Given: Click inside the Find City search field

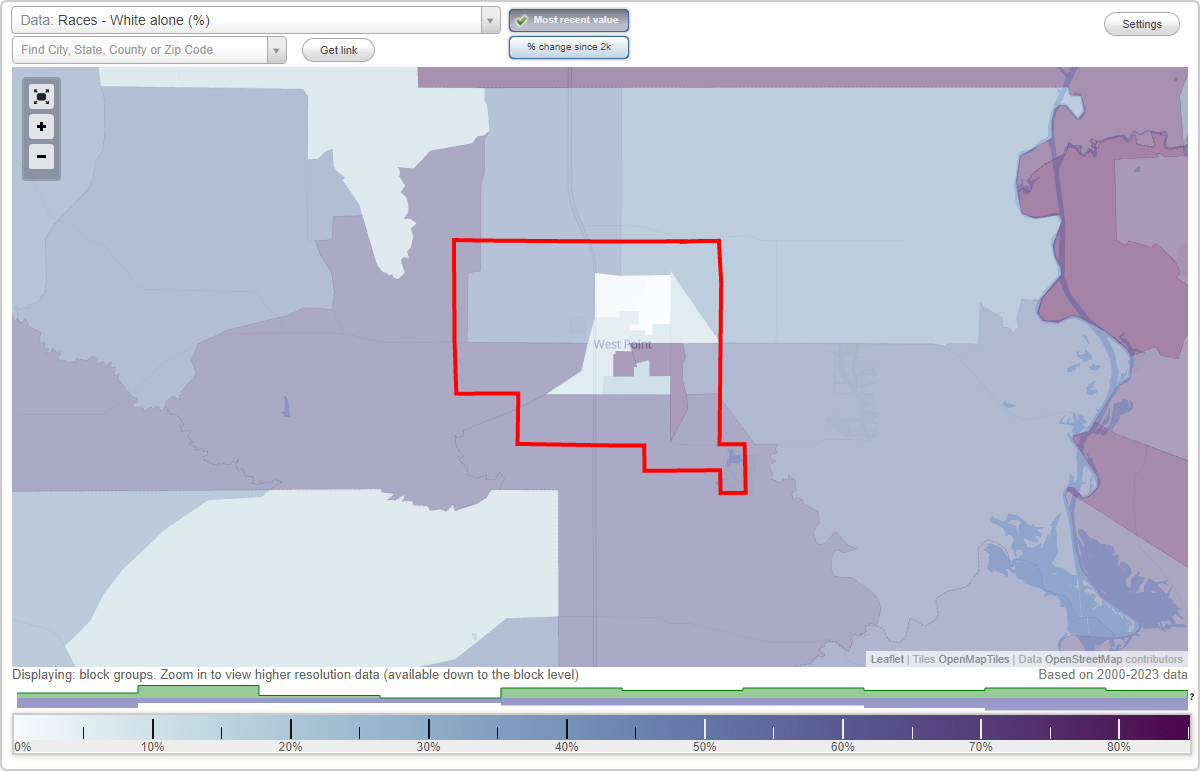Looking at the screenshot, I should [140, 49].
